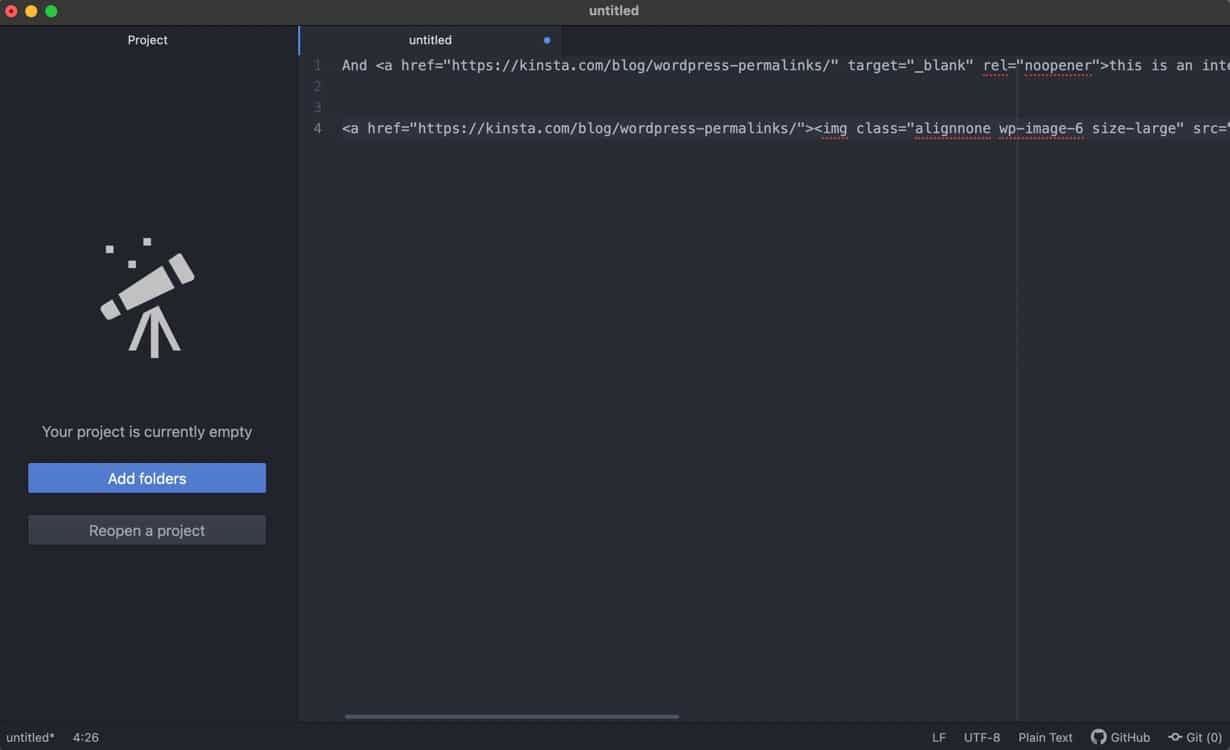Click the underlined word noopener on line 1
Image resolution: width=1230 pixels, height=750 pixels.
tap(1057, 65)
